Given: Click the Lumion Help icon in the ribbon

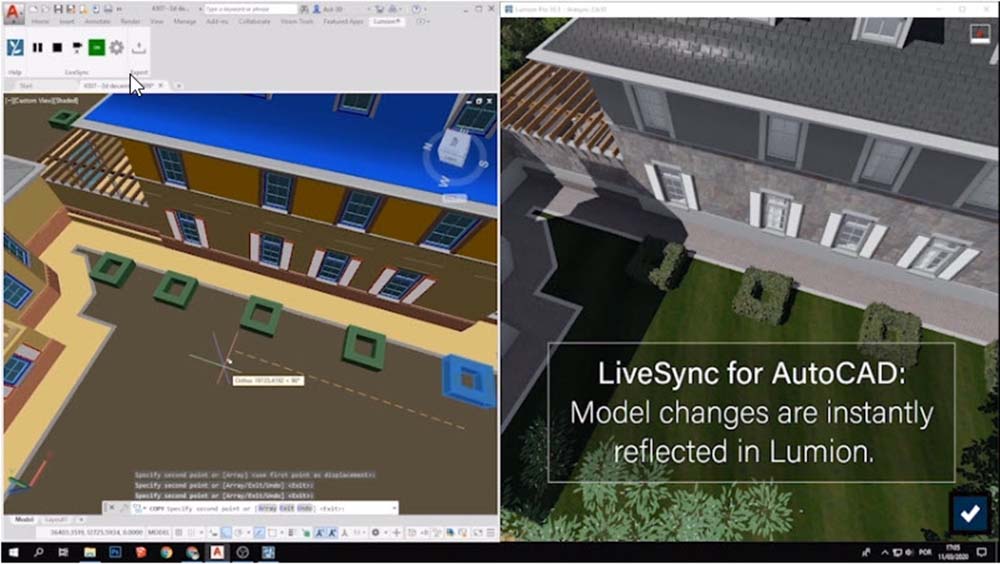Looking at the screenshot, I should [x=15, y=47].
